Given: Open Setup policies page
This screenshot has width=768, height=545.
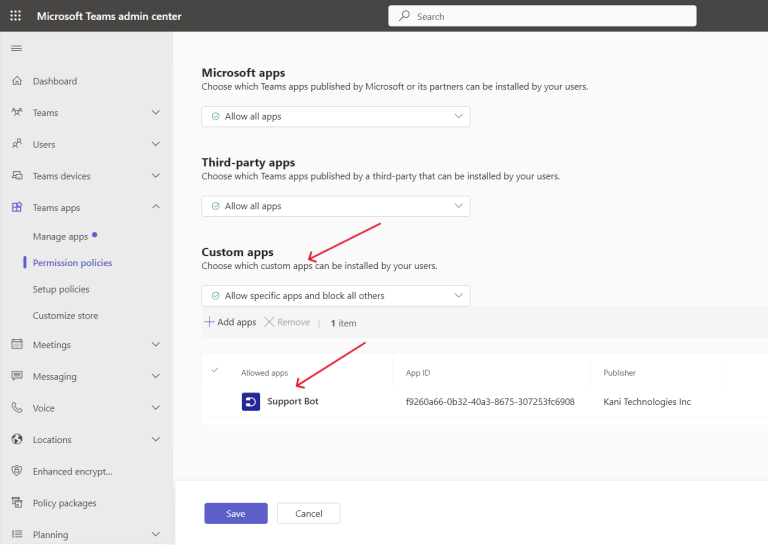Looking at the screenshot, I should tap(61, 289).
